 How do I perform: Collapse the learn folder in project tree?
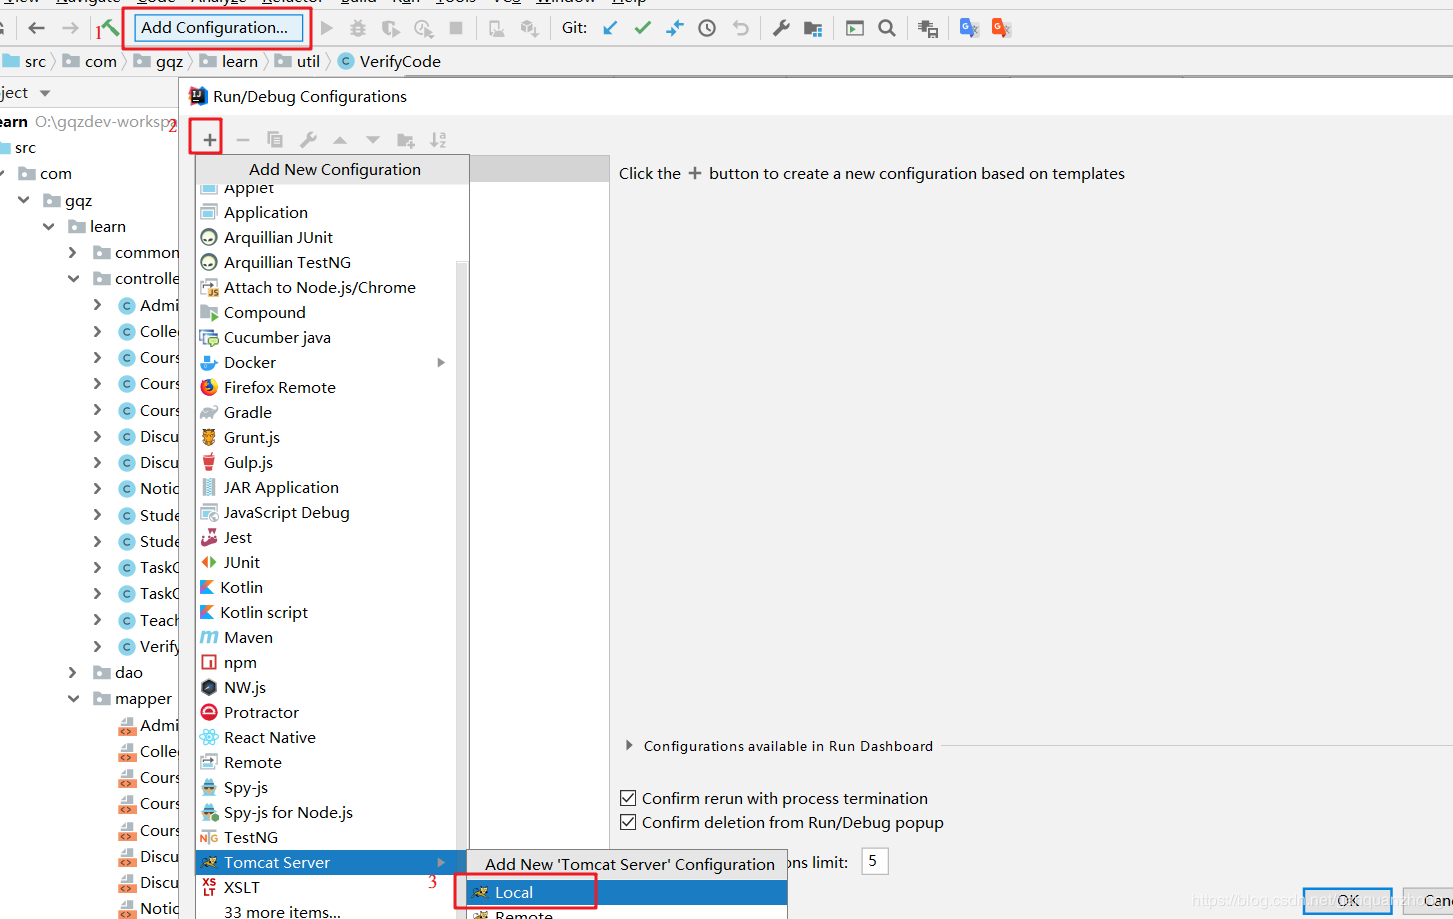point(48,226)
